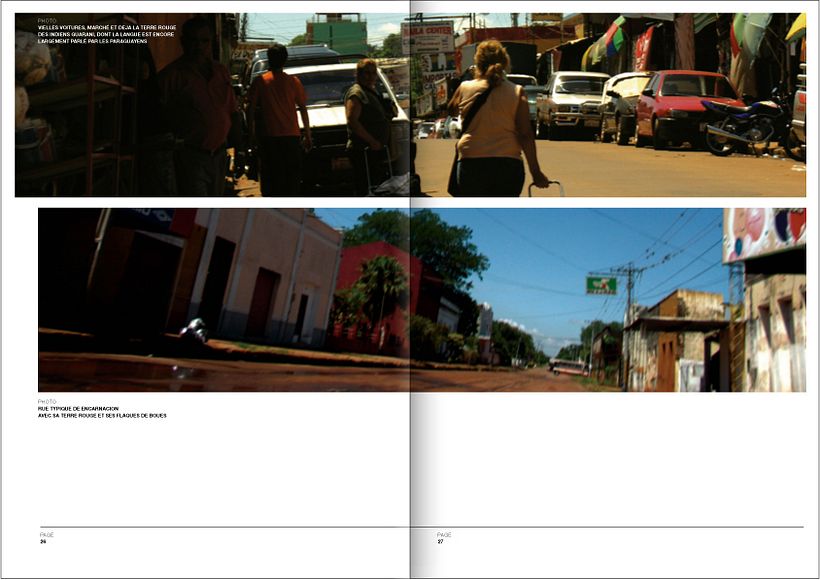Click the Encarnacion red-earth street photo
820x580 pixels.
(422, 300)
